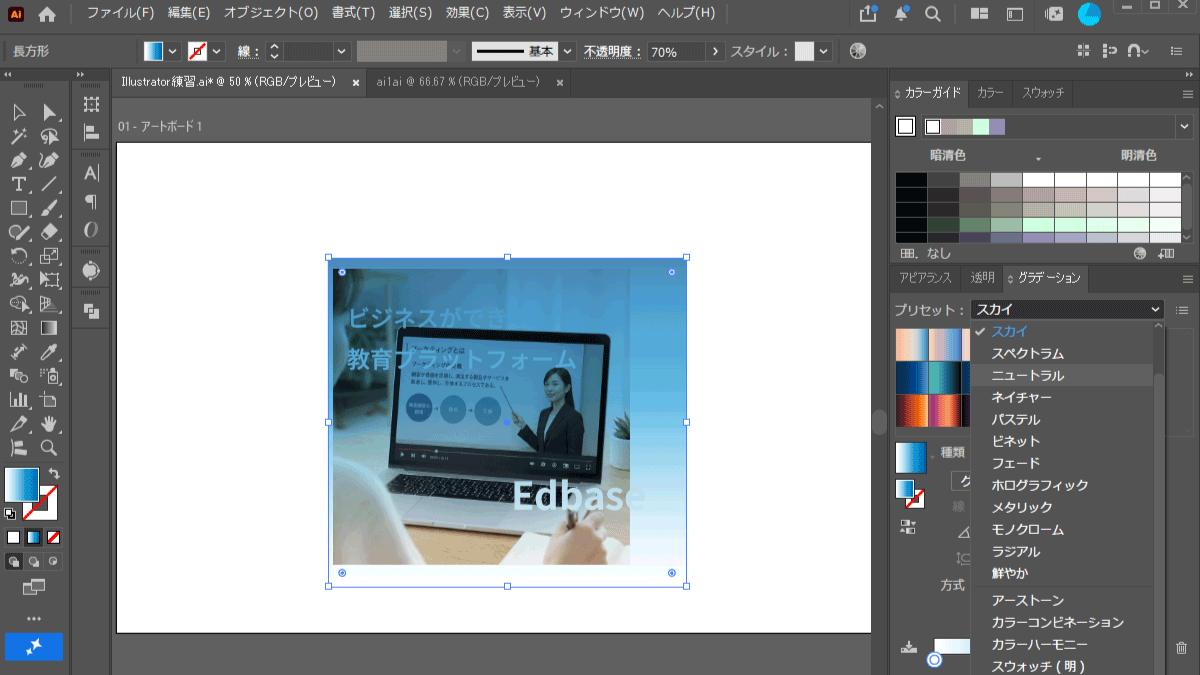Open the Pathfinder panel icon
Screen dimensions: 1200x675
tap(91, 311)
